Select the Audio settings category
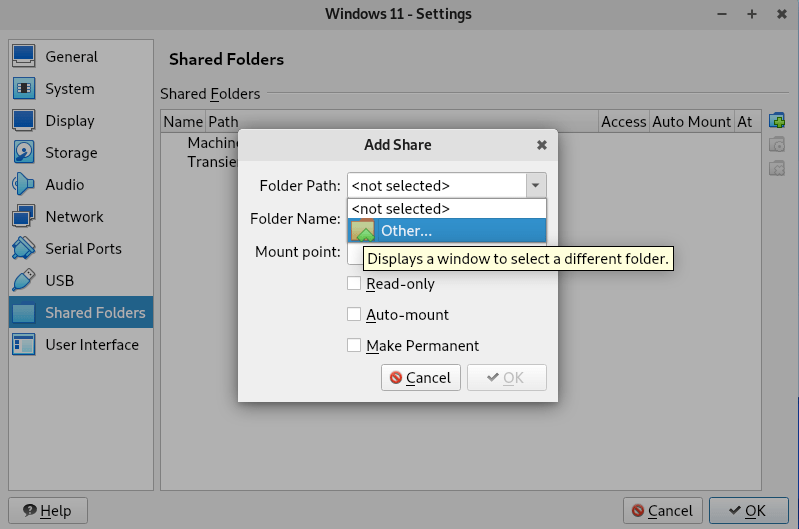Viewport: 799px width, 529px height. [81, 184]
